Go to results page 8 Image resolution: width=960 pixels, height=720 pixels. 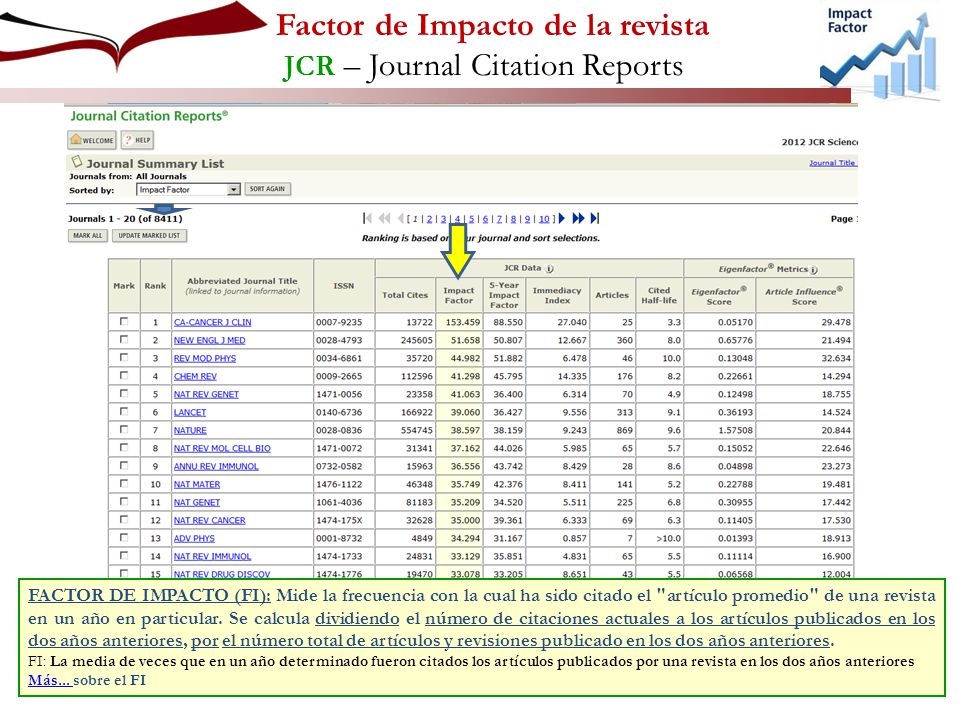point(514,219)
